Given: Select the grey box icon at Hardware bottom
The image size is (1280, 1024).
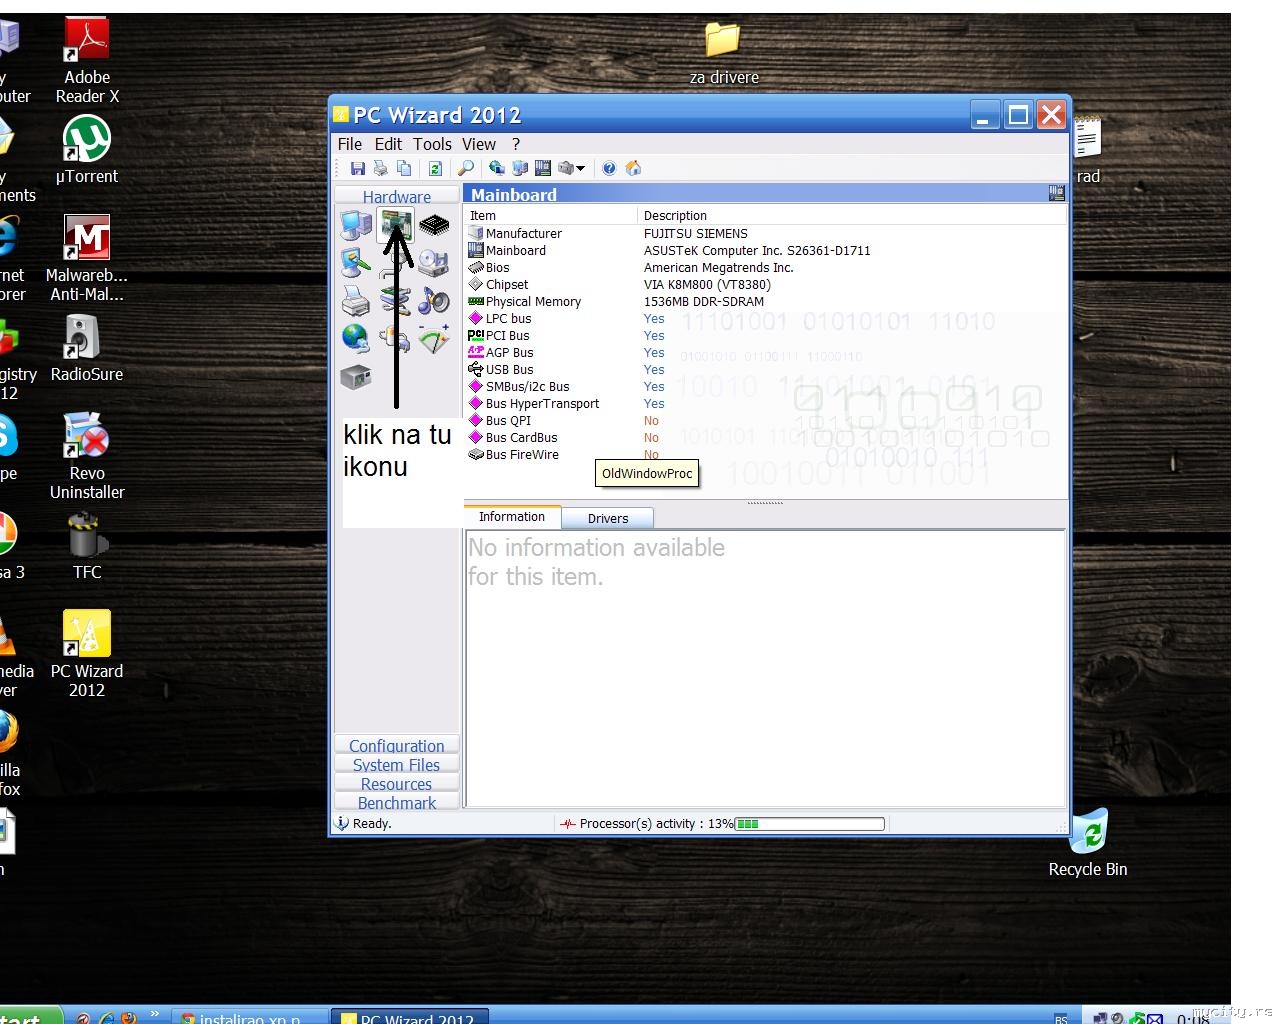Looking at the screenshot, I should [356, 377].
